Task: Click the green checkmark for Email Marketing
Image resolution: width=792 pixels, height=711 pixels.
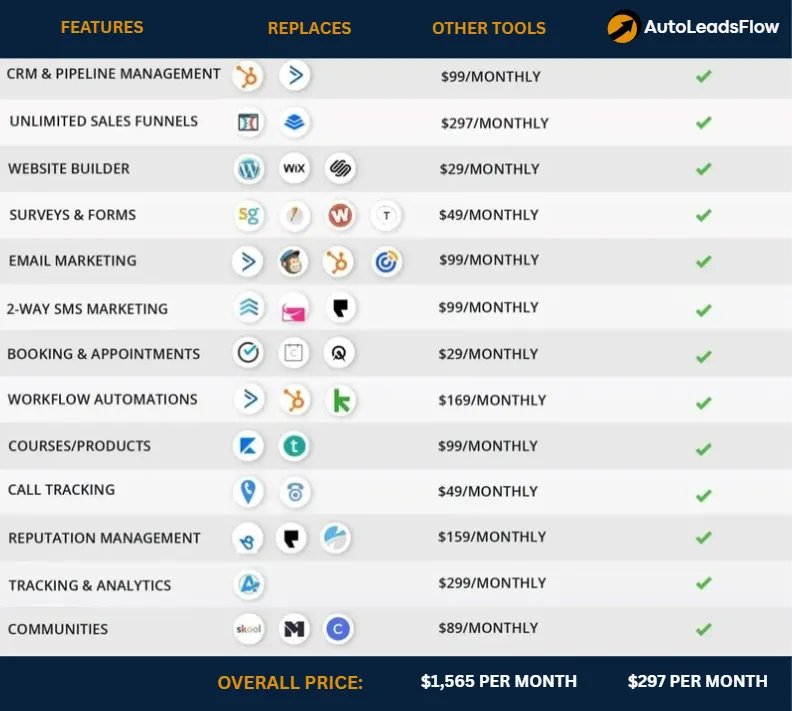Action: (703, 262)
